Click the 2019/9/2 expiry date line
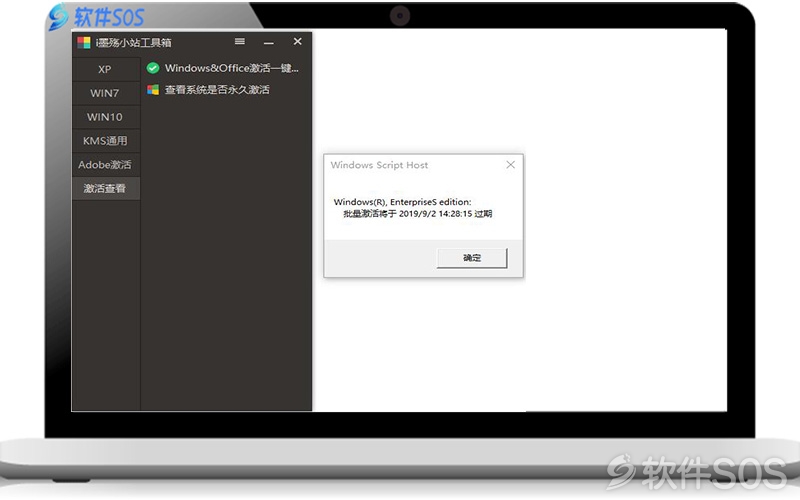 [417, 214]
